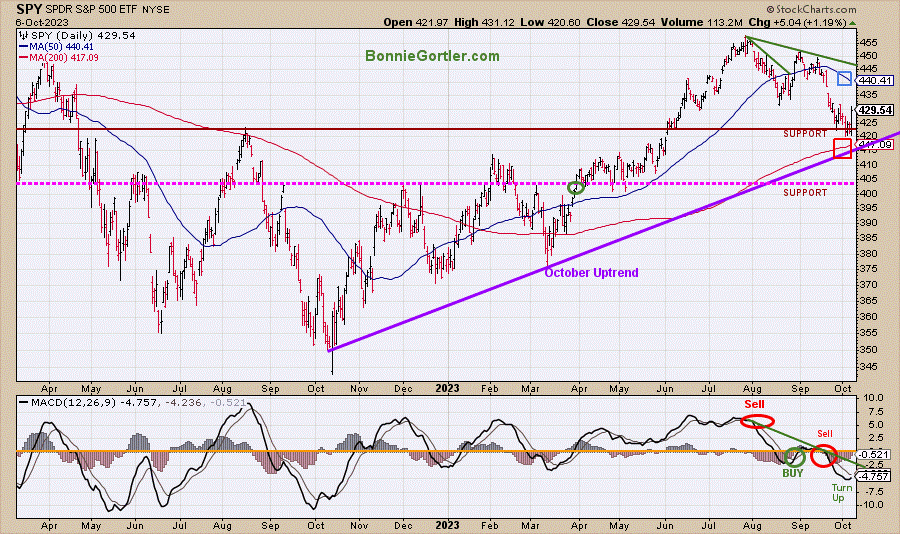The height and width of the screenshot is (534, 900).
Task: Click the 'SPY (Daily) 429.54' legend entry
Action: tap(77, 36)
